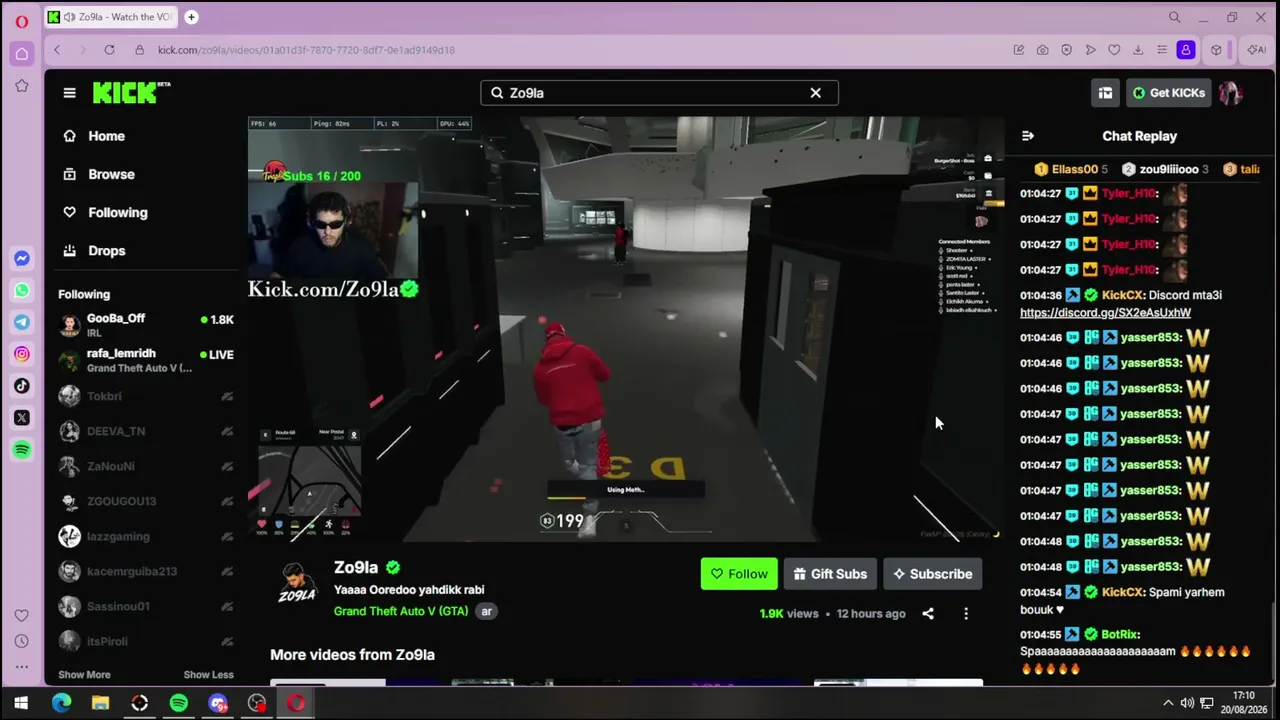Open DEEVA_TN channel
1280x720 pixels.
[146, 431]
